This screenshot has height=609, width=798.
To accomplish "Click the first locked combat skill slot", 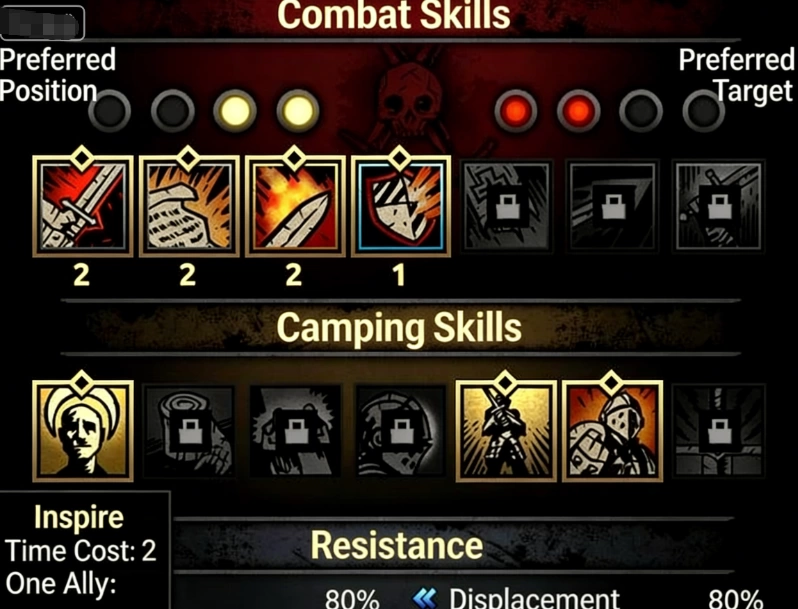I will pyautogui.click(x=507, y=206).
